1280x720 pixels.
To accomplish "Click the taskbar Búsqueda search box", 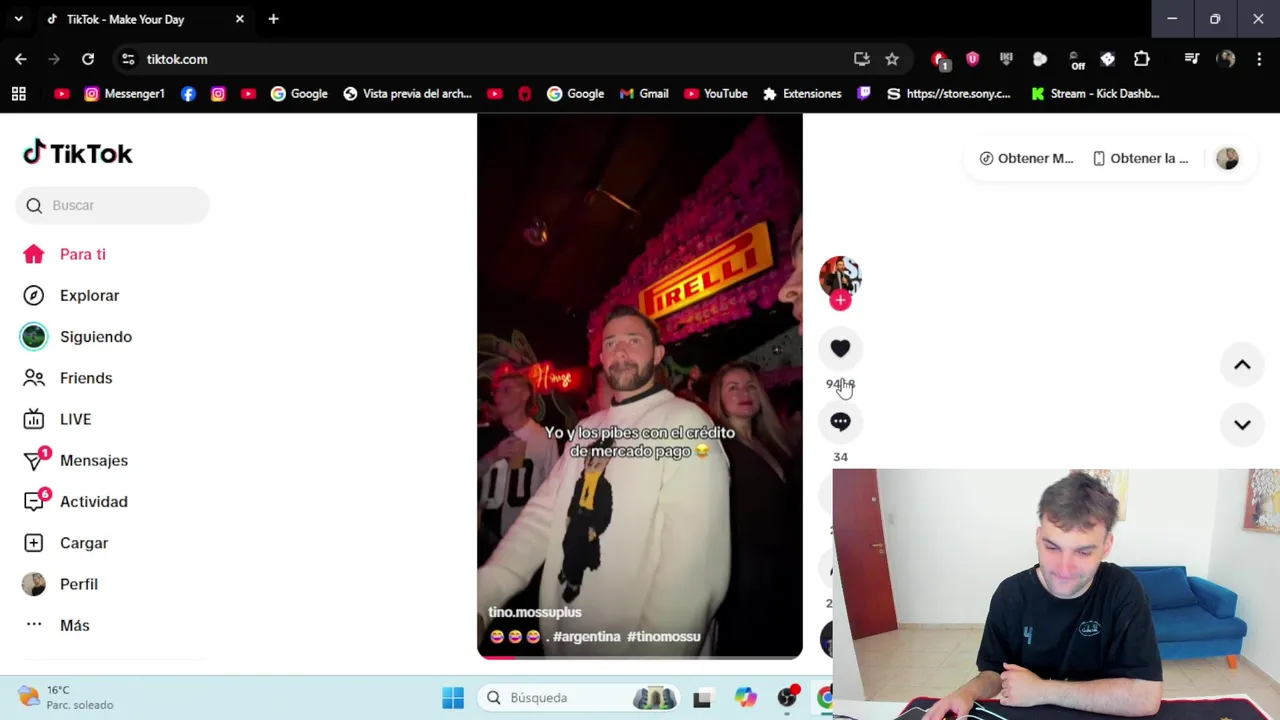I will coord(578,698).
